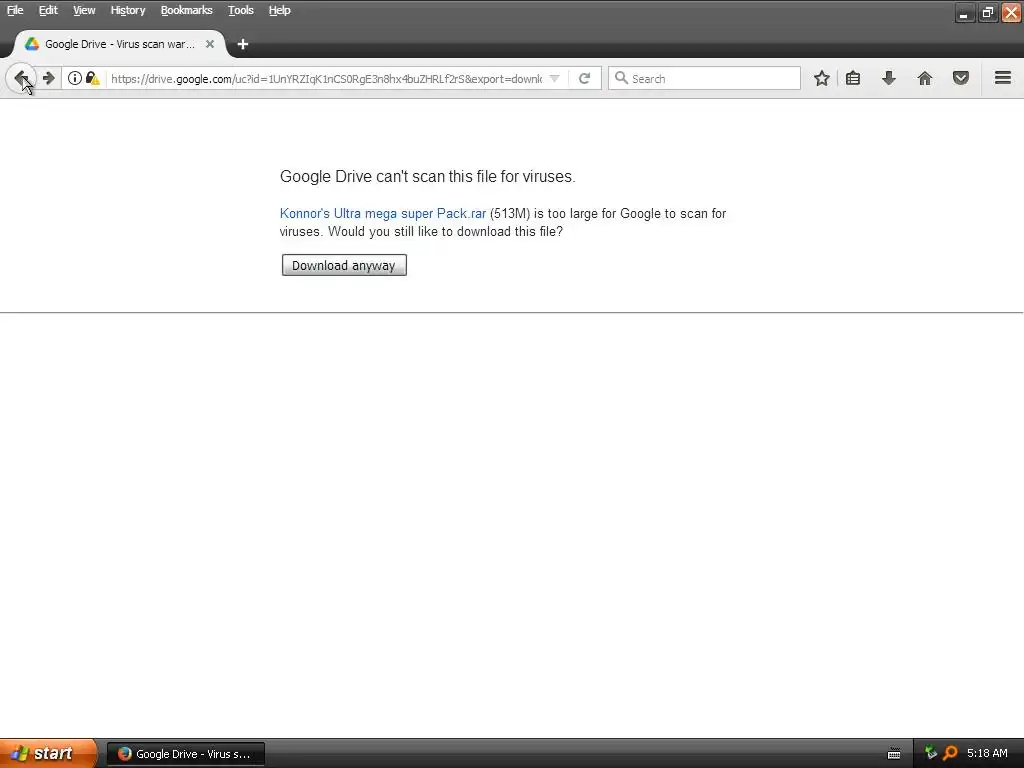
Task: Click the Download anyway button
Action: 344,265
